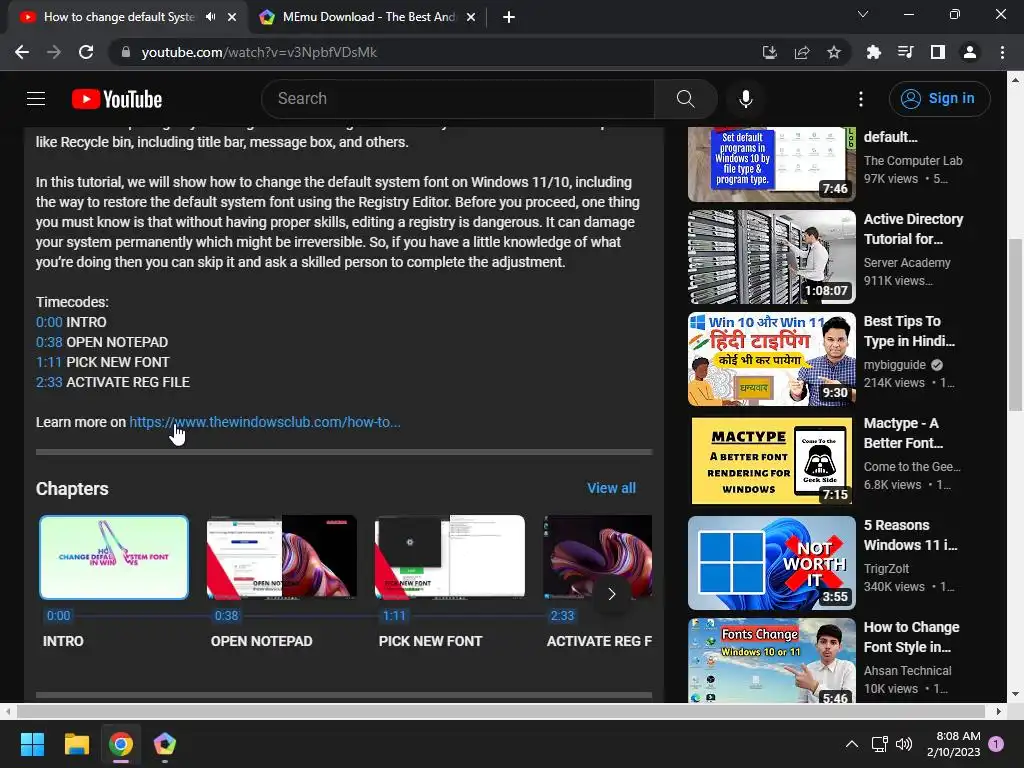Jump to 1:11 PICK NEW FONT timecode
The height and width of the screenshot is (768, 1024).
[48, 362]
